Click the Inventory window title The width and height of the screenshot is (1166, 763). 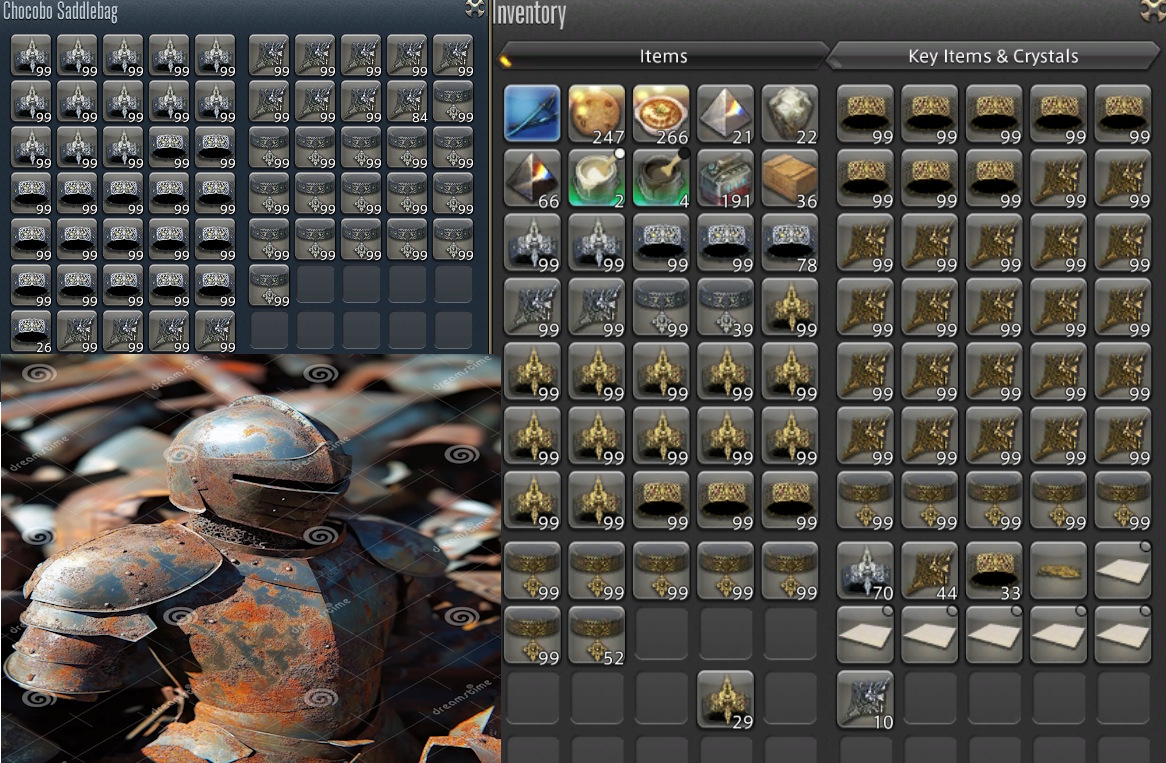(x=529, y=14)
